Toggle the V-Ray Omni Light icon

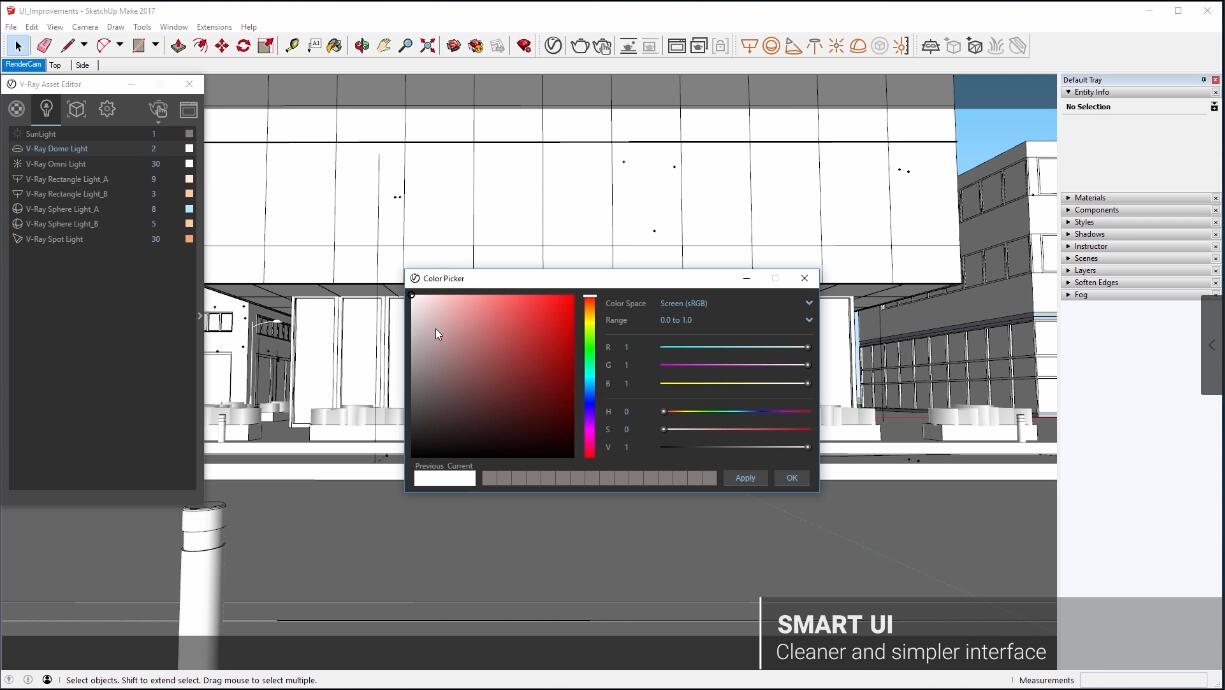pos(17,164)
